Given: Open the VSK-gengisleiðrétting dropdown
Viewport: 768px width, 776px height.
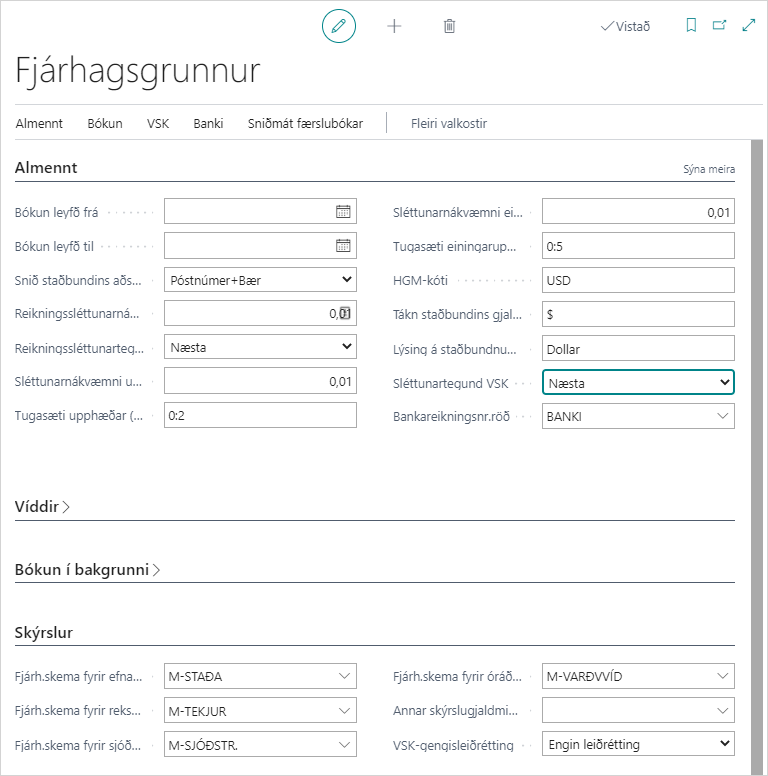Looking at the screenshot, I should [638, 744].
